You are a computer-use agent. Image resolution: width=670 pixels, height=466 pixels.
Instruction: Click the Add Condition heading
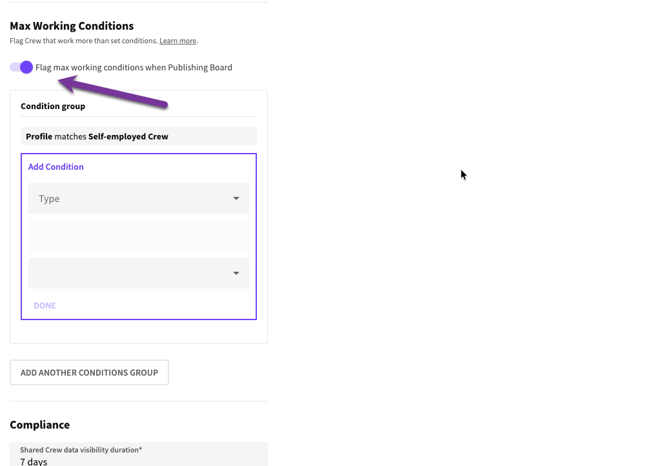(56, 167)
